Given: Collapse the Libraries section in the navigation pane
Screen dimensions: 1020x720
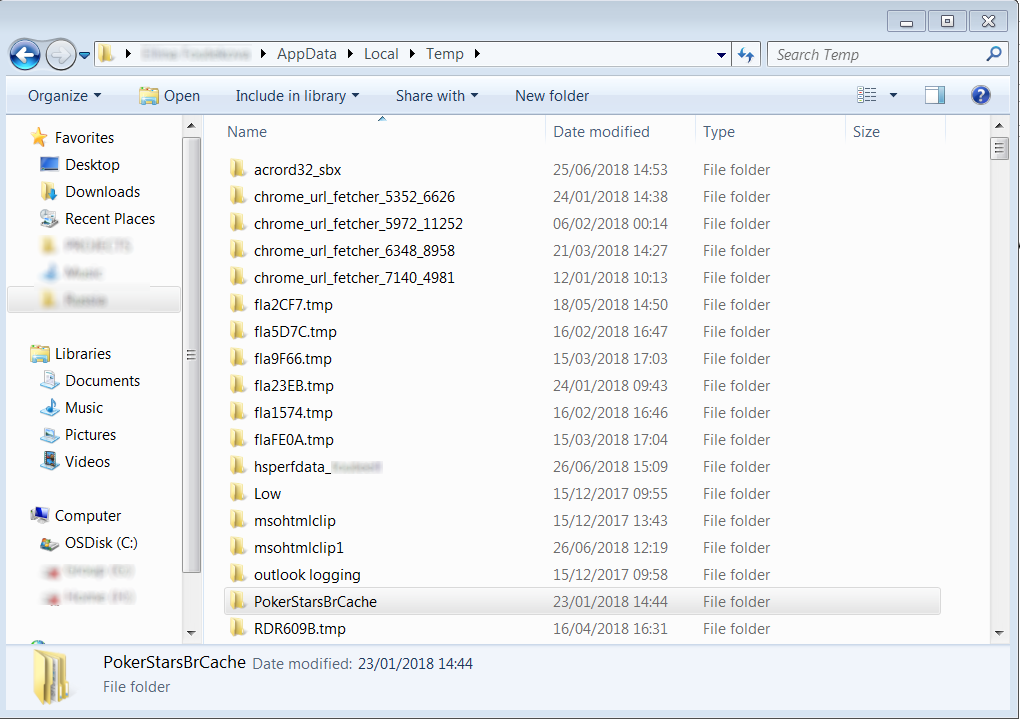Looking at the screenshot, I should point(21,353).
